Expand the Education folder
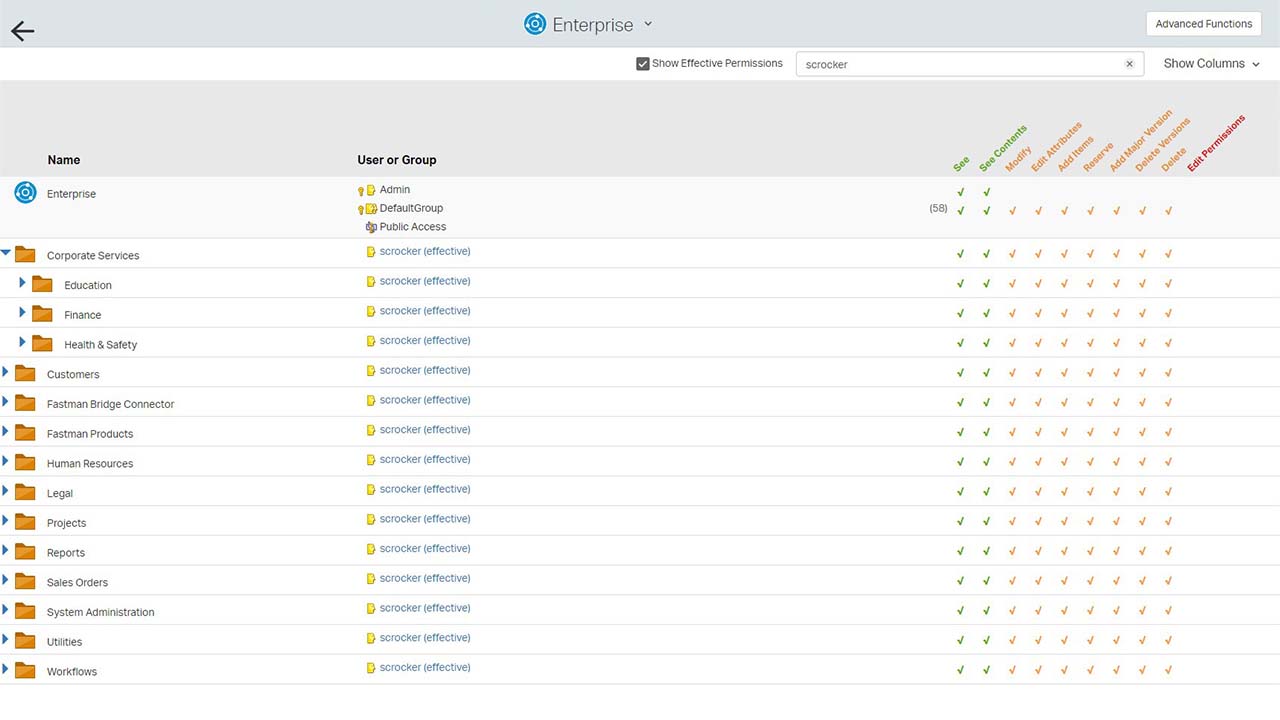 [22, 283]
